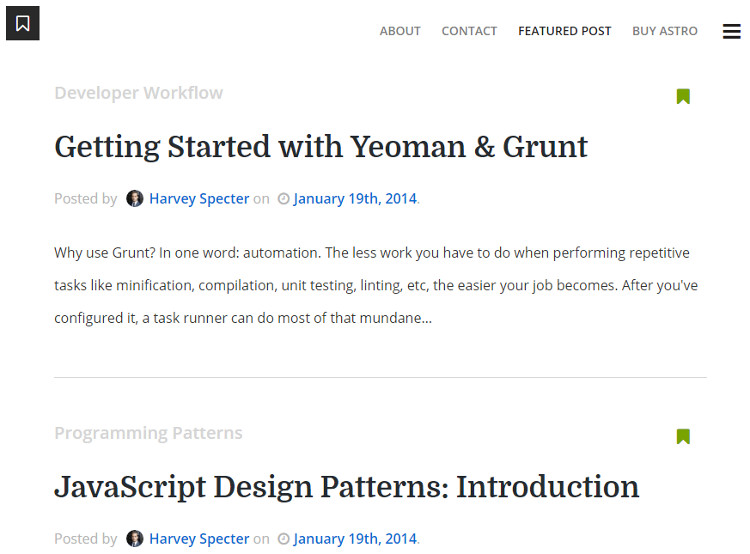Image resolution: width=750 pixels, height=554 pixels.
Task: Open the Developer Workflow category
Action: pos(138,93)
